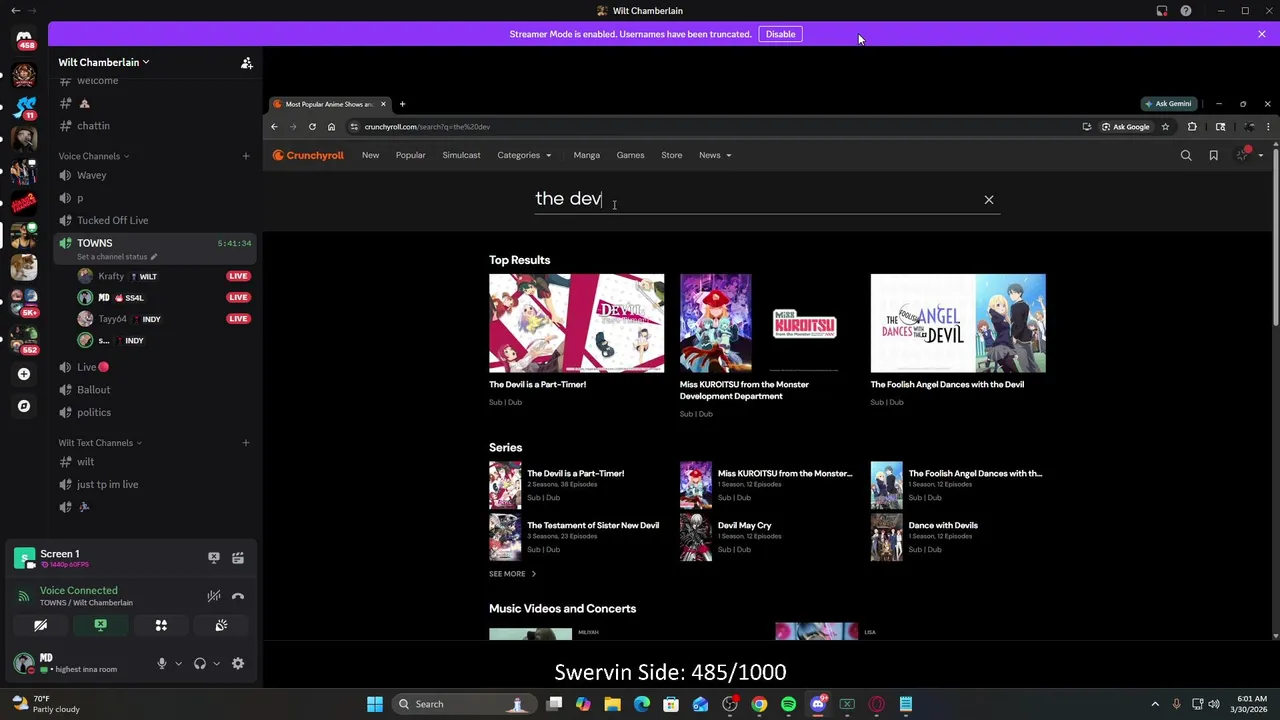Open the New menu on Crunchyroll
This screenshot has height=720, width=1280.
pyautogui.click(x=370, y=155)
